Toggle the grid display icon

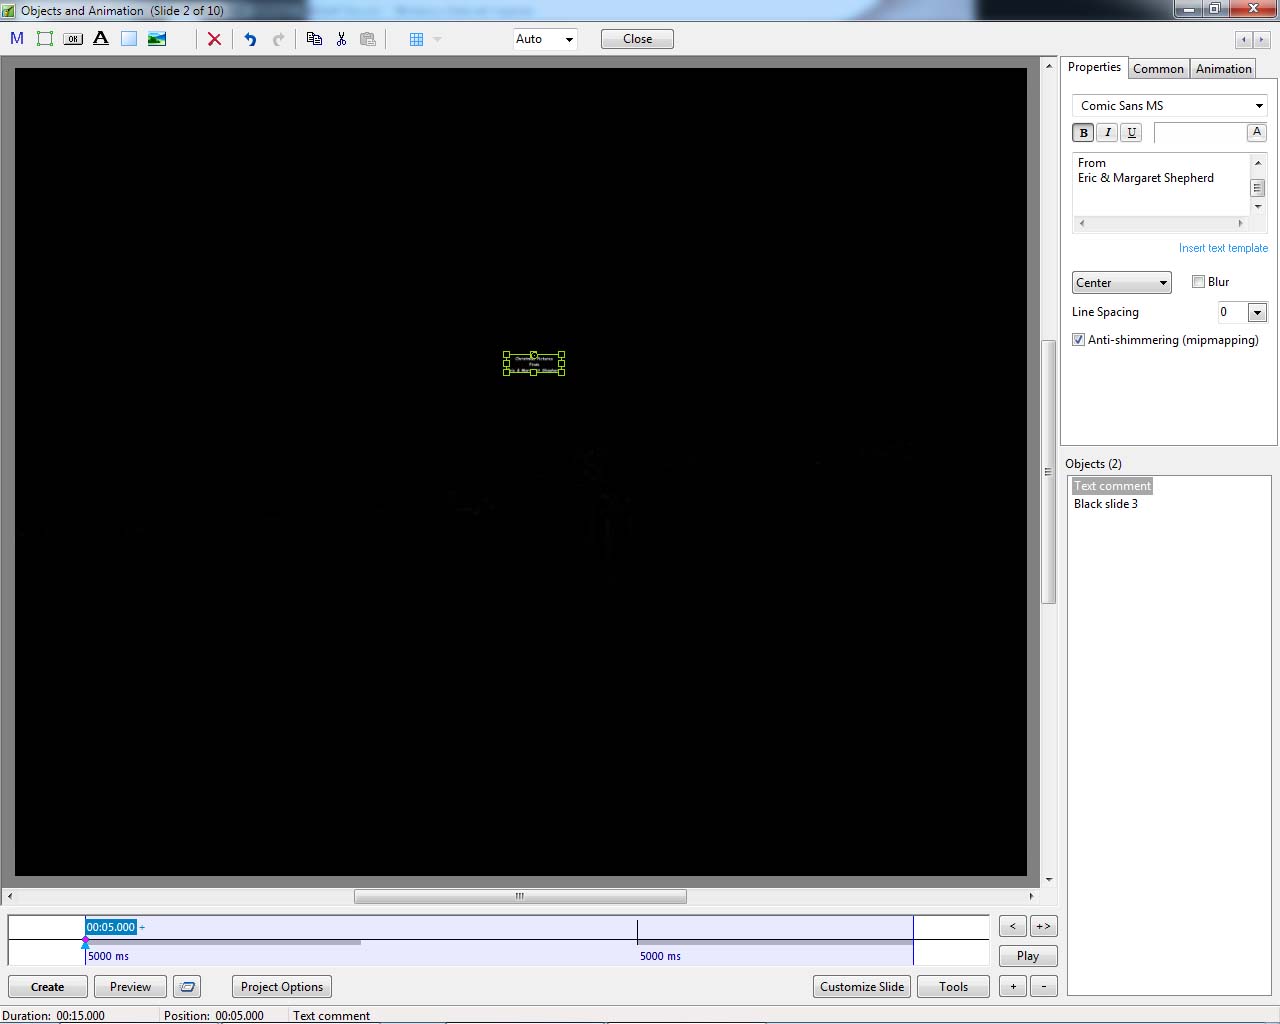click(x=417, y=39)
